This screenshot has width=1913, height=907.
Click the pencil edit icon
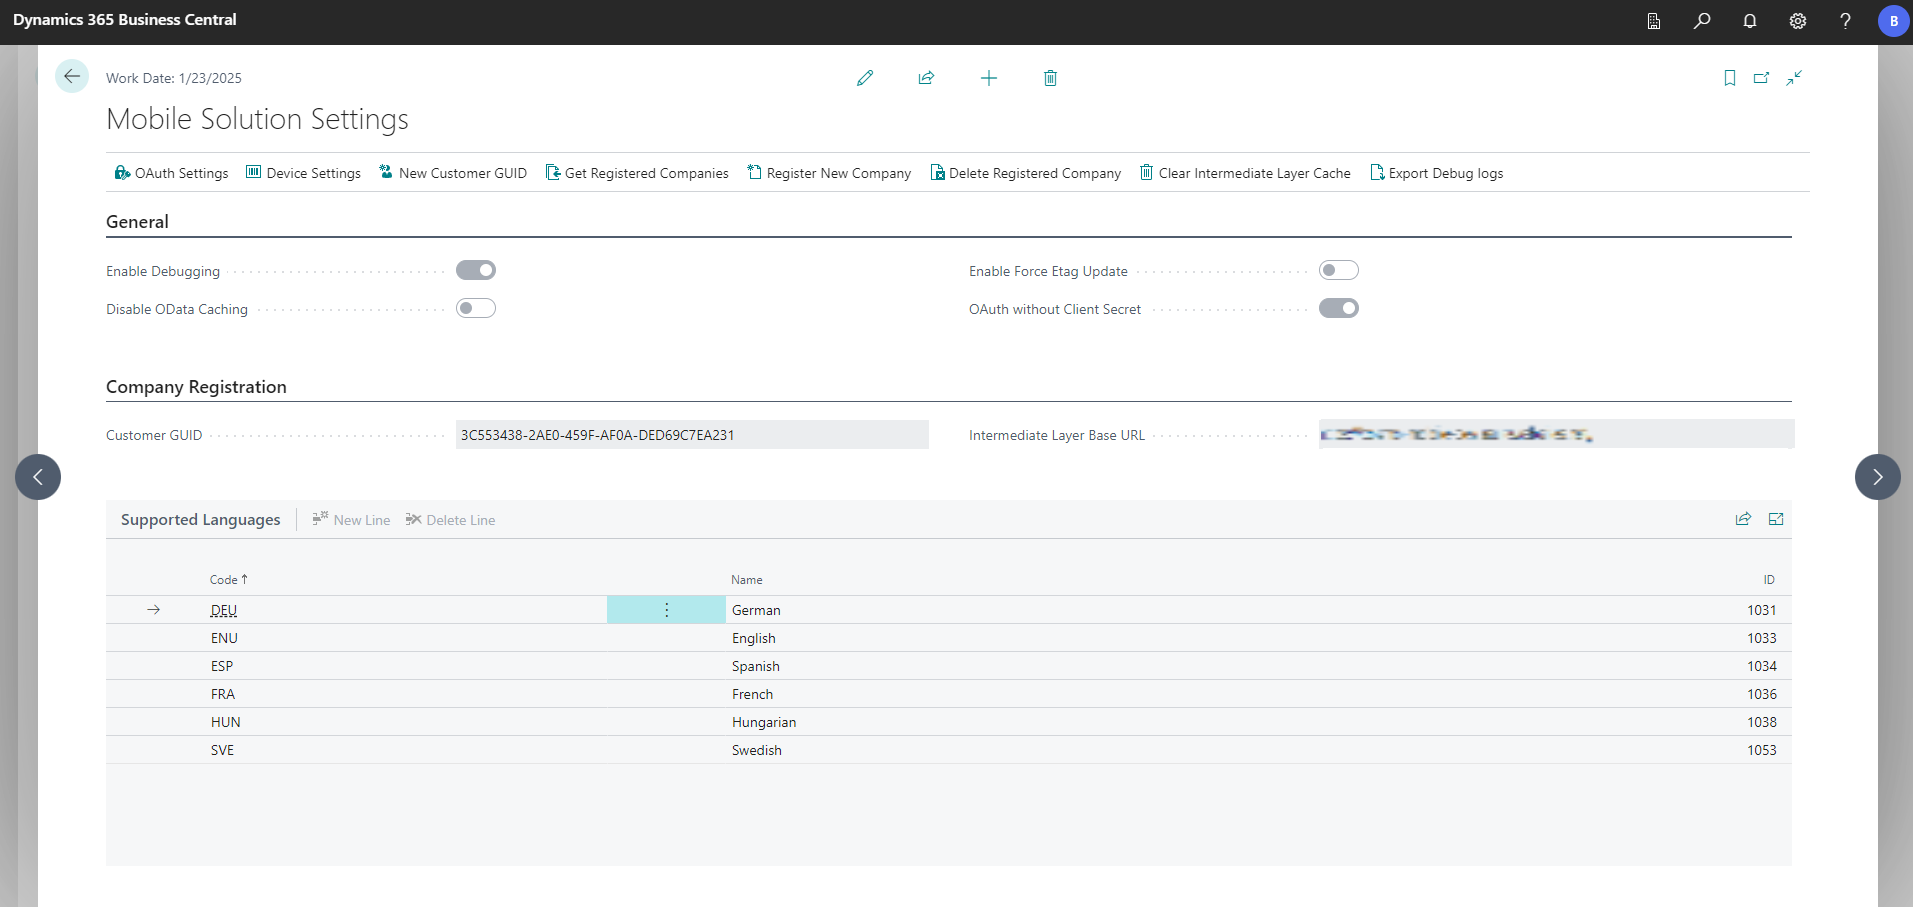[x=865, y=78]
